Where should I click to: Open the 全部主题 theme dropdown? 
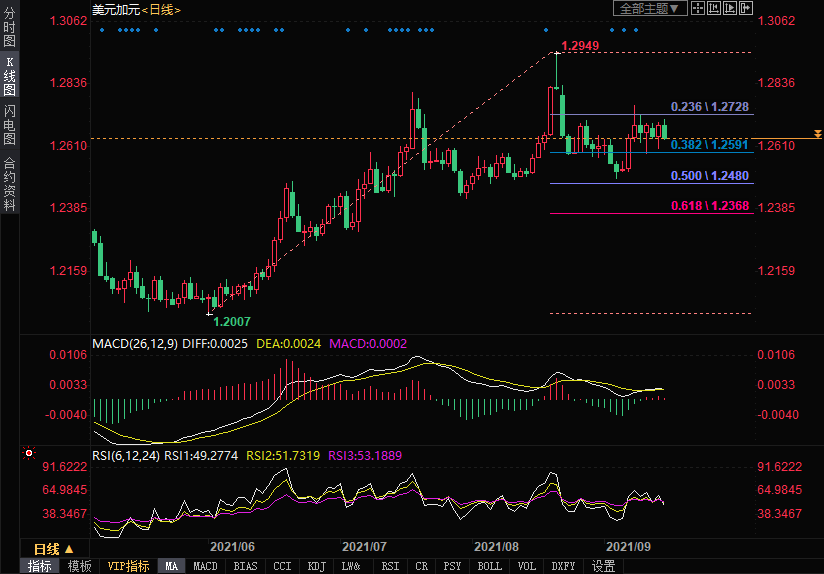tap(649, 8)
